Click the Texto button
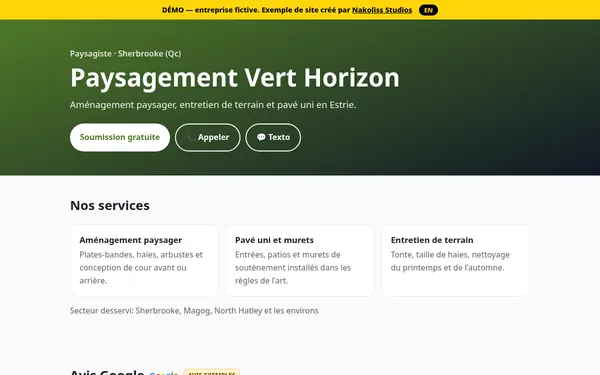600x375 pixels. point(273,137)
